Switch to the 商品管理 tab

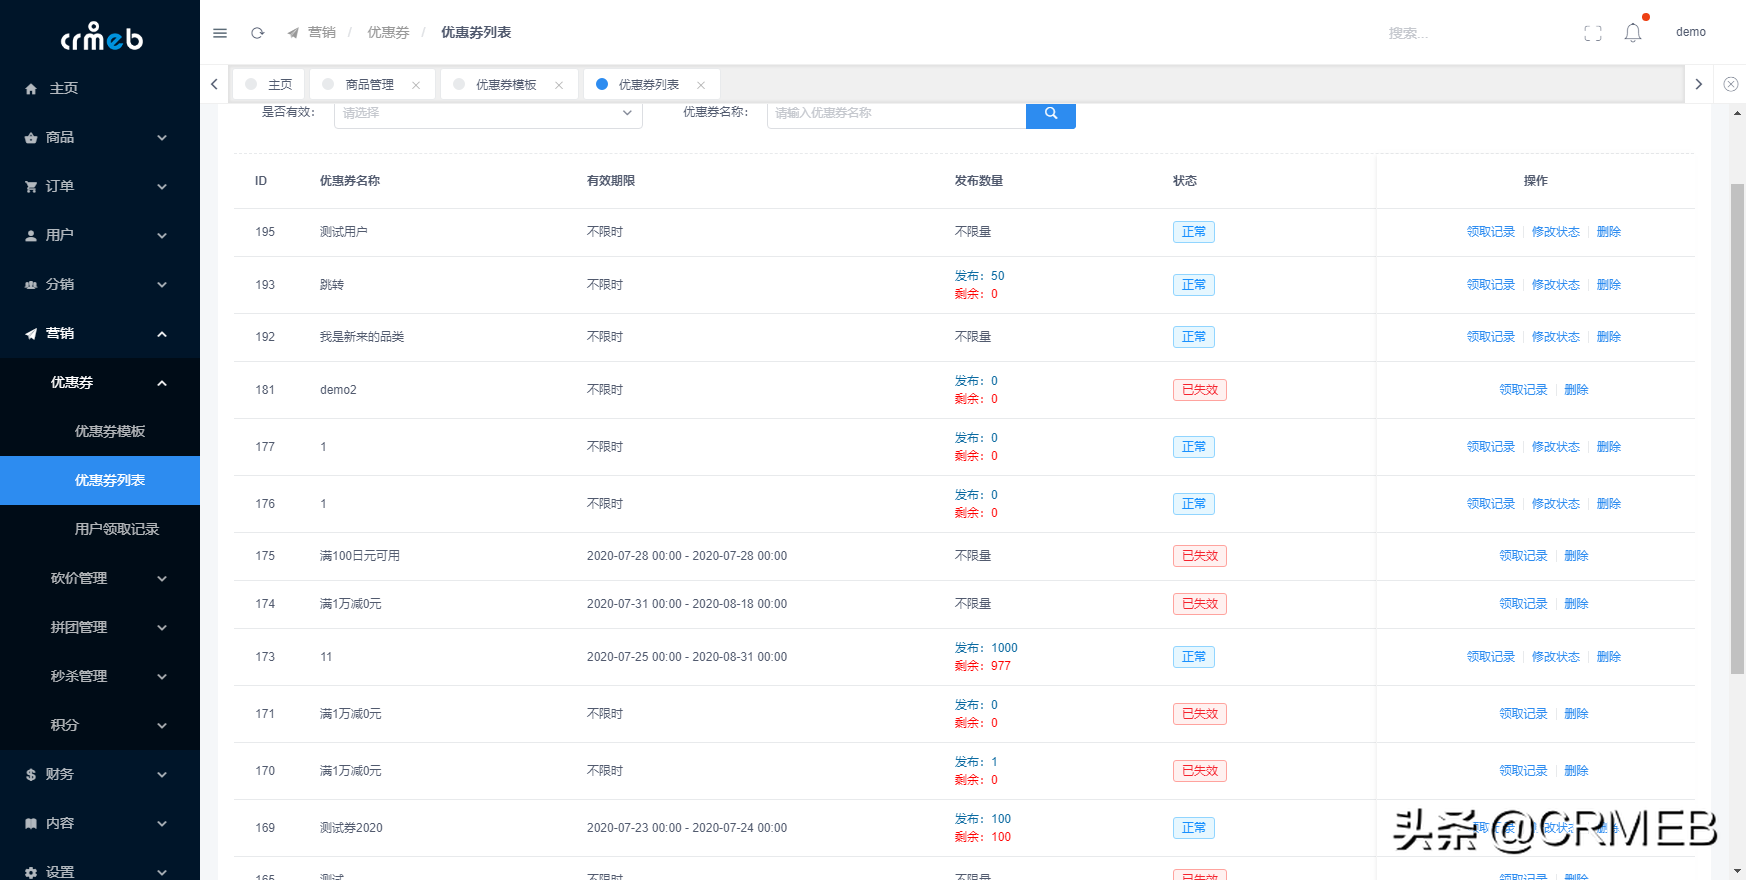tap(370, 84)
